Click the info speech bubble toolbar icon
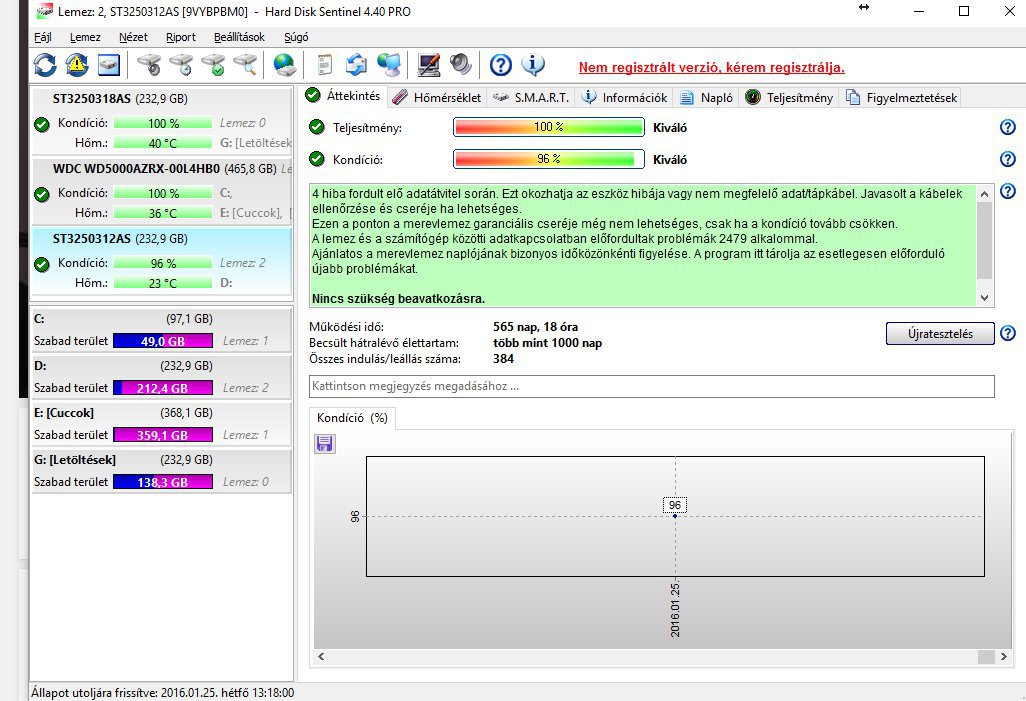The image size is (1026, 701). click(533, 65)
